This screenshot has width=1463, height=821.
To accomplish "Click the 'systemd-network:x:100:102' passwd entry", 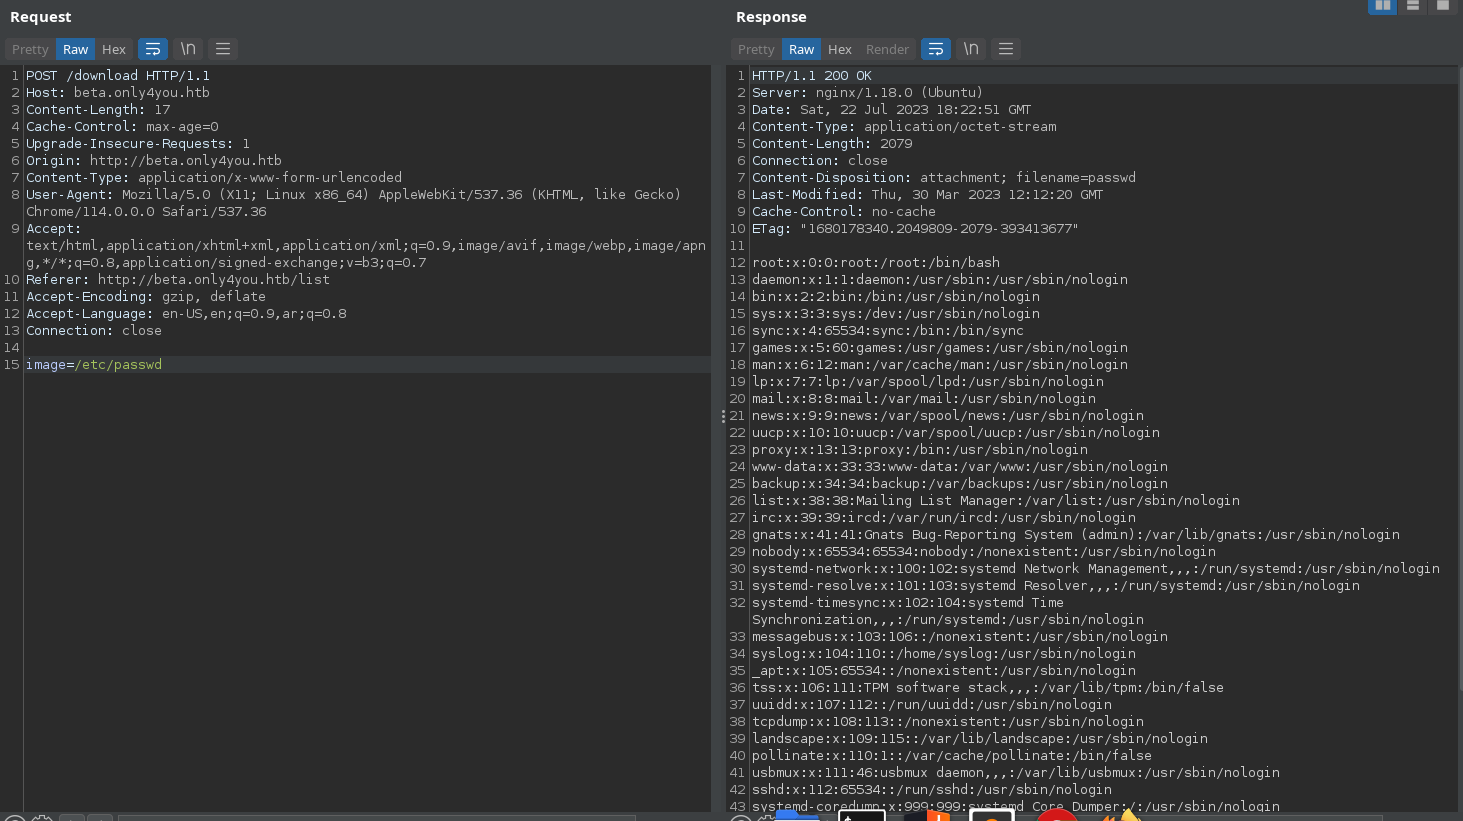I will point(1096,568).
